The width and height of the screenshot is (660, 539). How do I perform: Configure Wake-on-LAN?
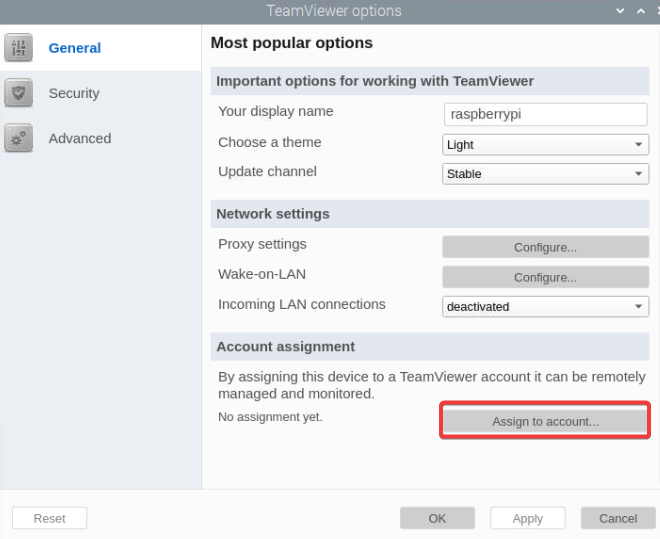tap(545, 277)
